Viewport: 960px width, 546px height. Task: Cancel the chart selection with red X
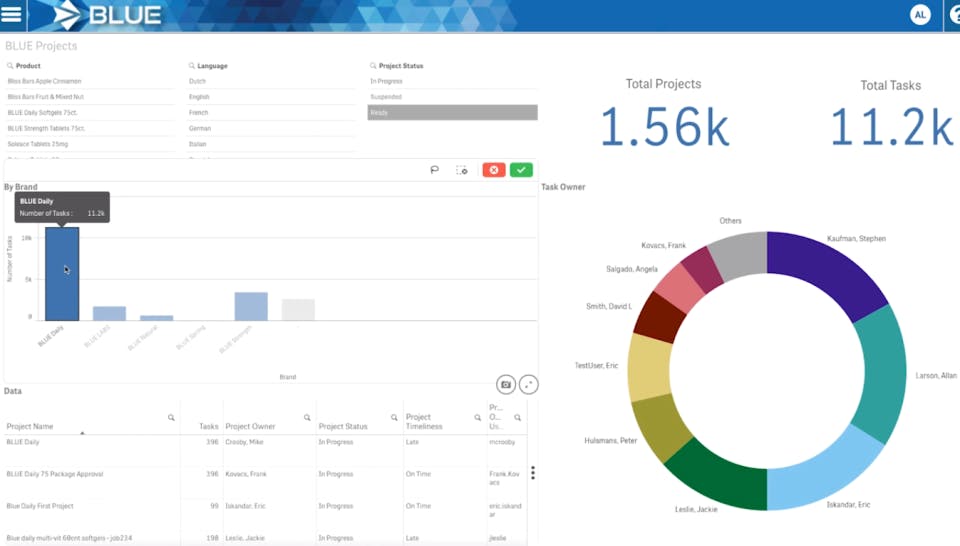[x=493, y=170]
